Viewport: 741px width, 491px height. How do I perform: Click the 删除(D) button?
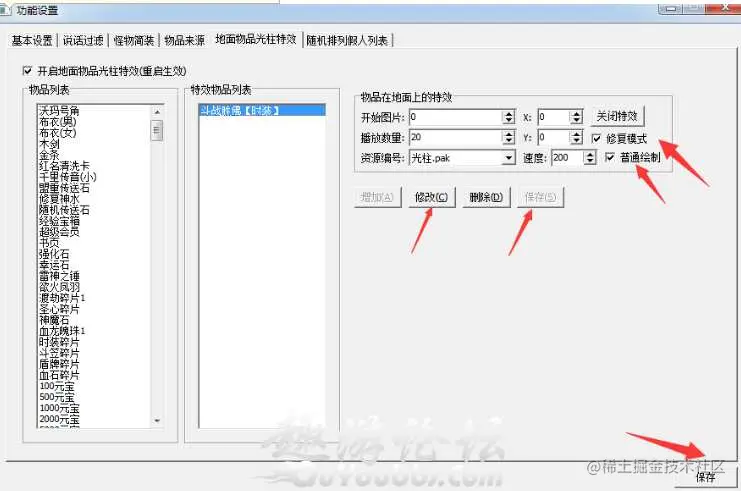[486, 197]
